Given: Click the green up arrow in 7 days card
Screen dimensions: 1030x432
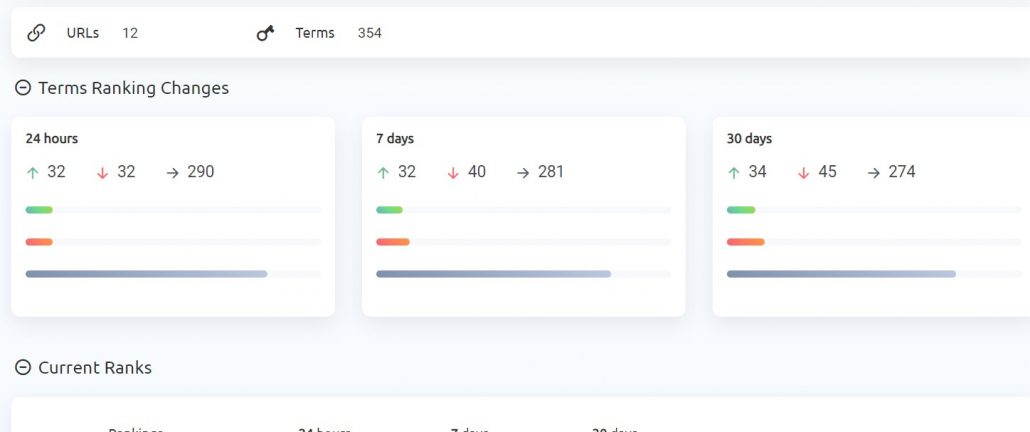Looking at the screenshot, I should click(x=383, y=173).
